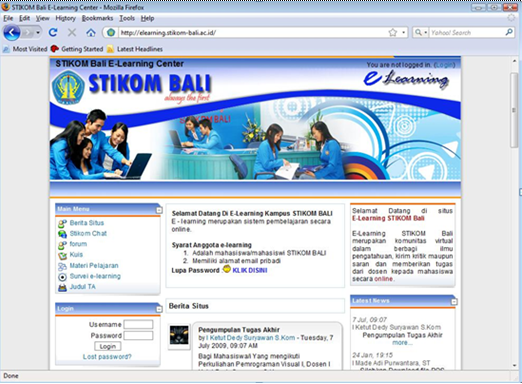
Task: Click the Survei e-learning icon
Action: [62, 277]
